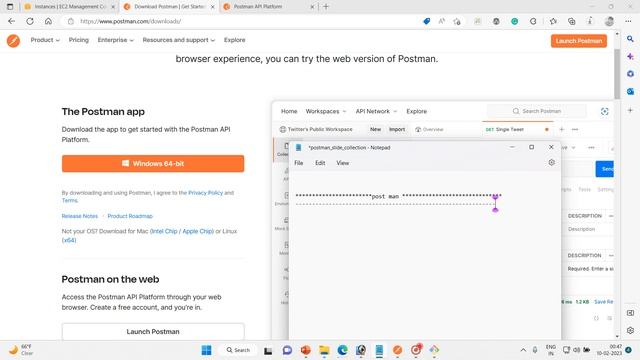
Task: Open the taskbar clock and date
Action: [x=609, y=350]
